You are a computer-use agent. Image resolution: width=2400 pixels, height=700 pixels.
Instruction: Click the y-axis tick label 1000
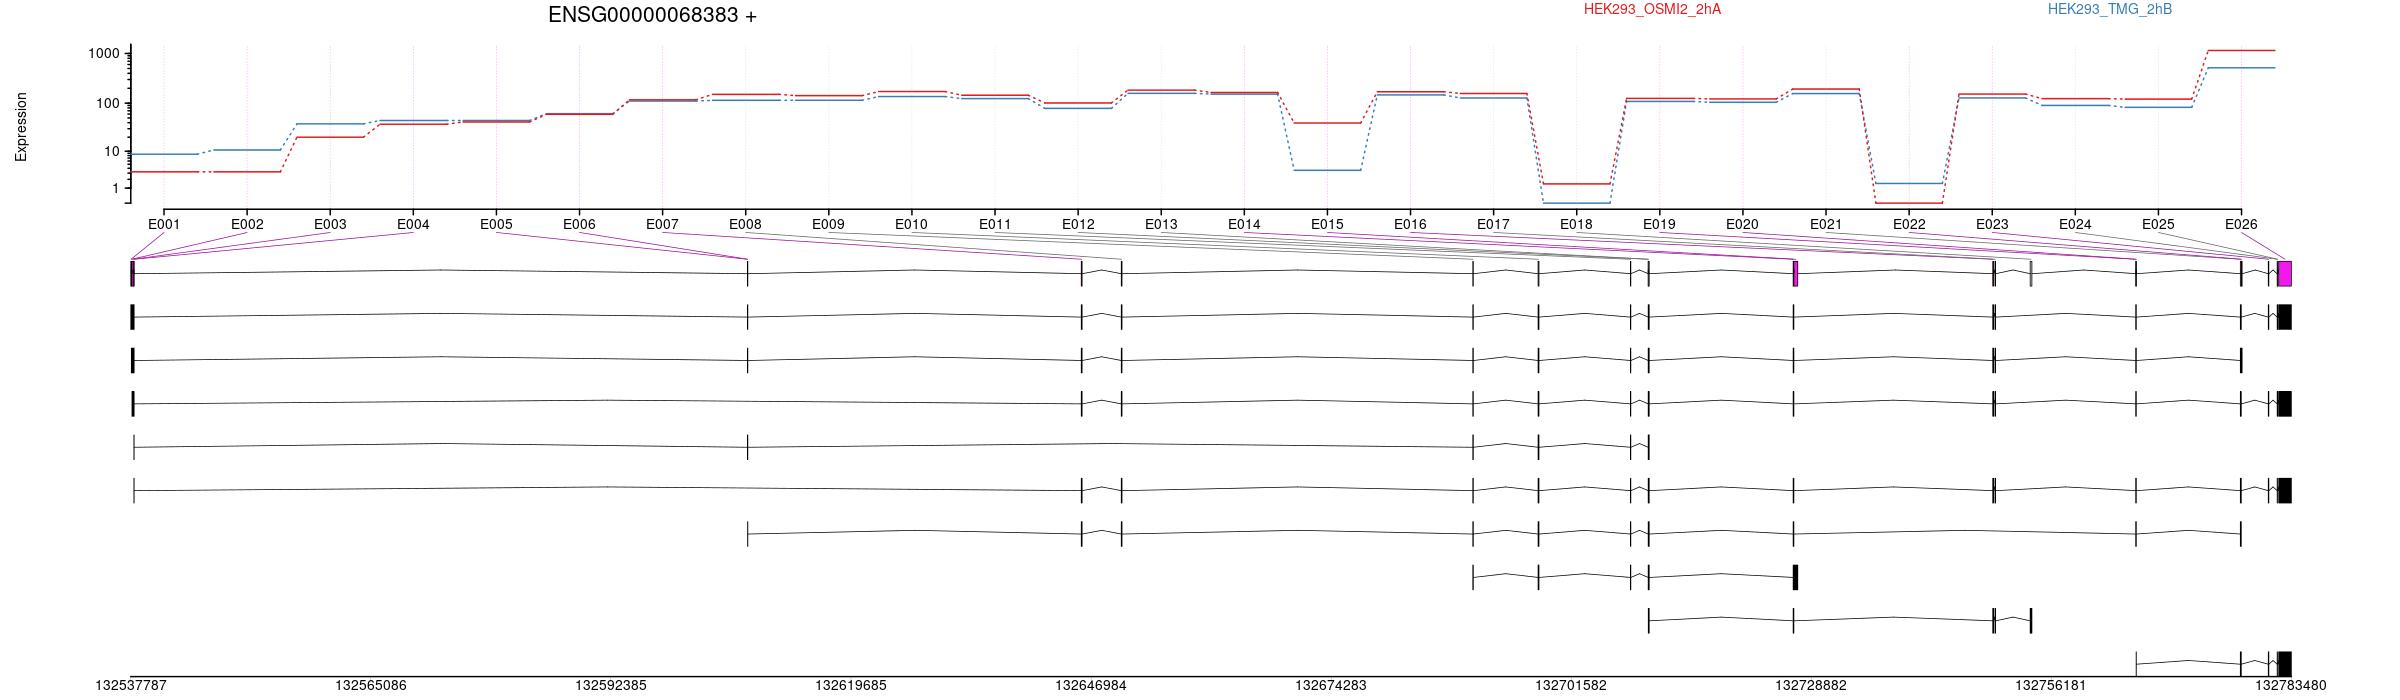coord(103,54)
